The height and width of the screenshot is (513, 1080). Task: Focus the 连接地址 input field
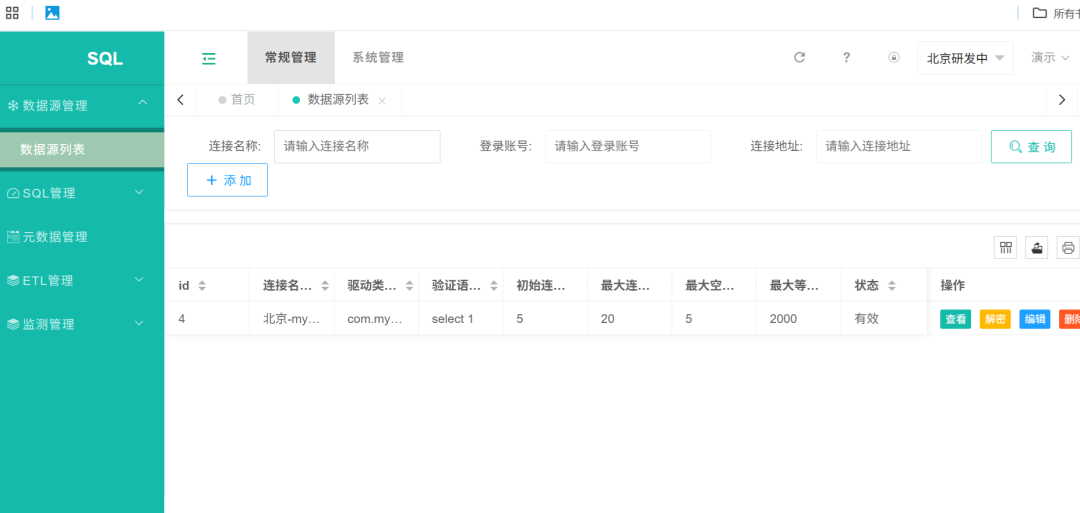[899, 147]
